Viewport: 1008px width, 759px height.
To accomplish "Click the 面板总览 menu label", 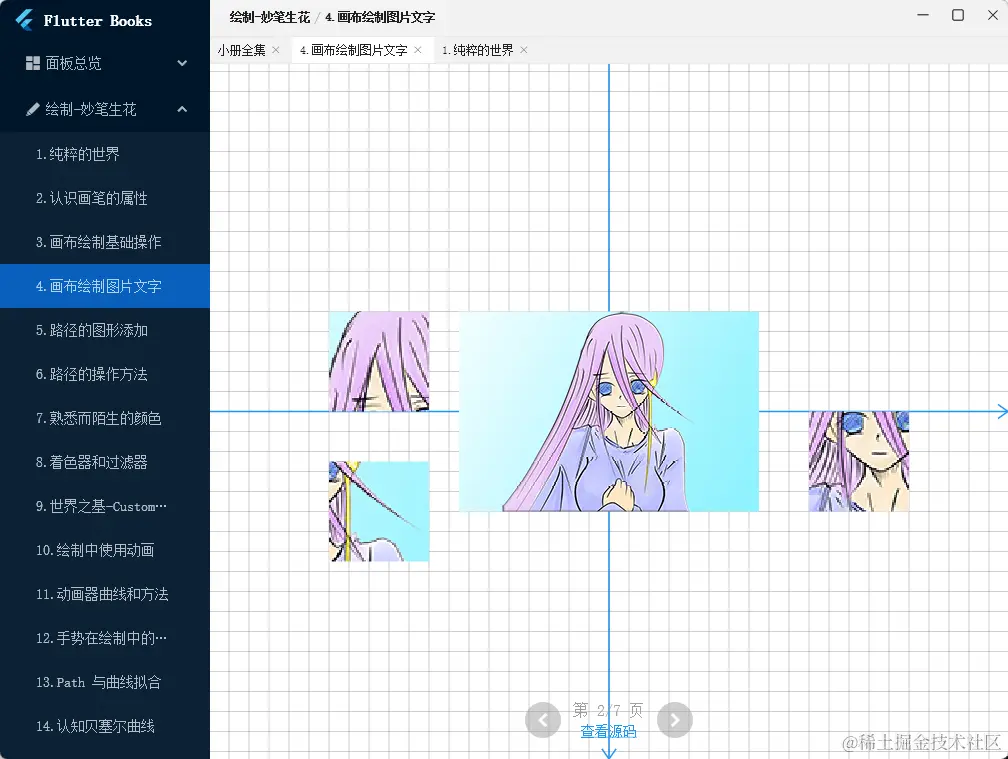I will click(x=73, y=63).
